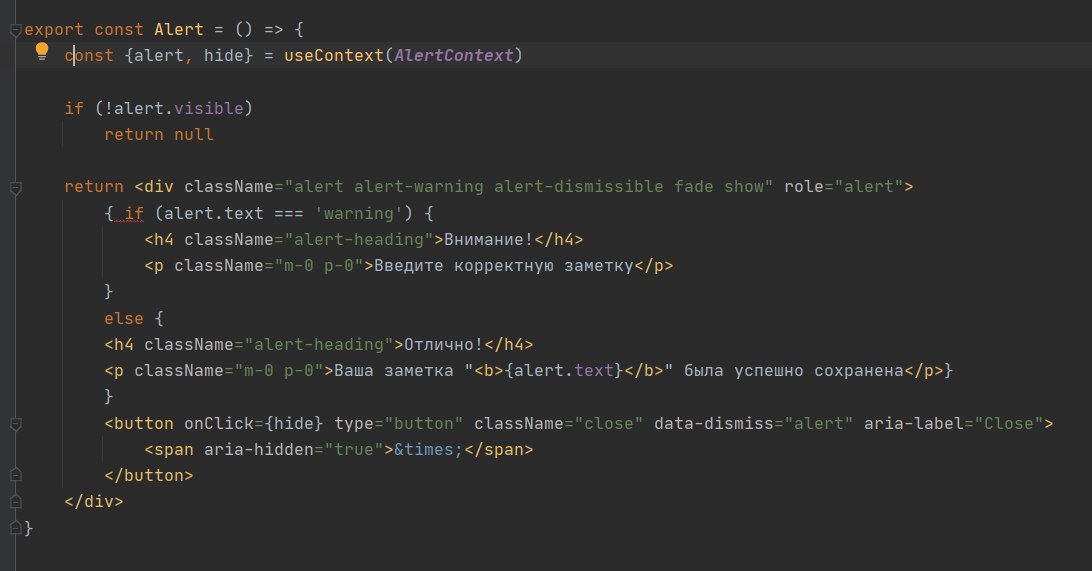The width and height of the screenshot is (1092, 571).
Task: Fold the return div block in gutter
Action: pos(15,187)
